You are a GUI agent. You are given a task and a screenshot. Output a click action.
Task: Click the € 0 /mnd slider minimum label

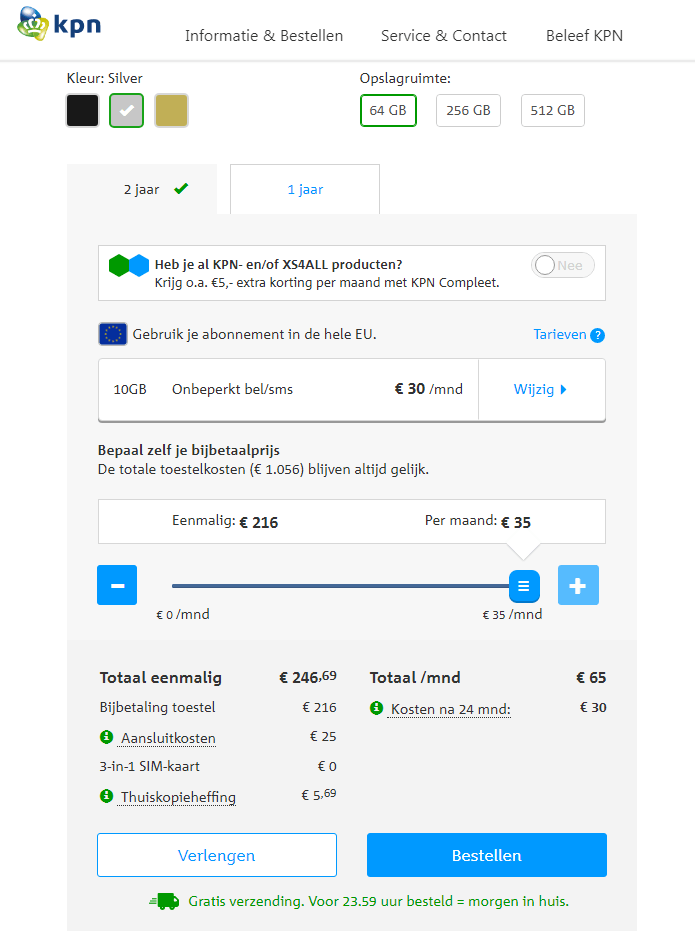click(183, 614)
